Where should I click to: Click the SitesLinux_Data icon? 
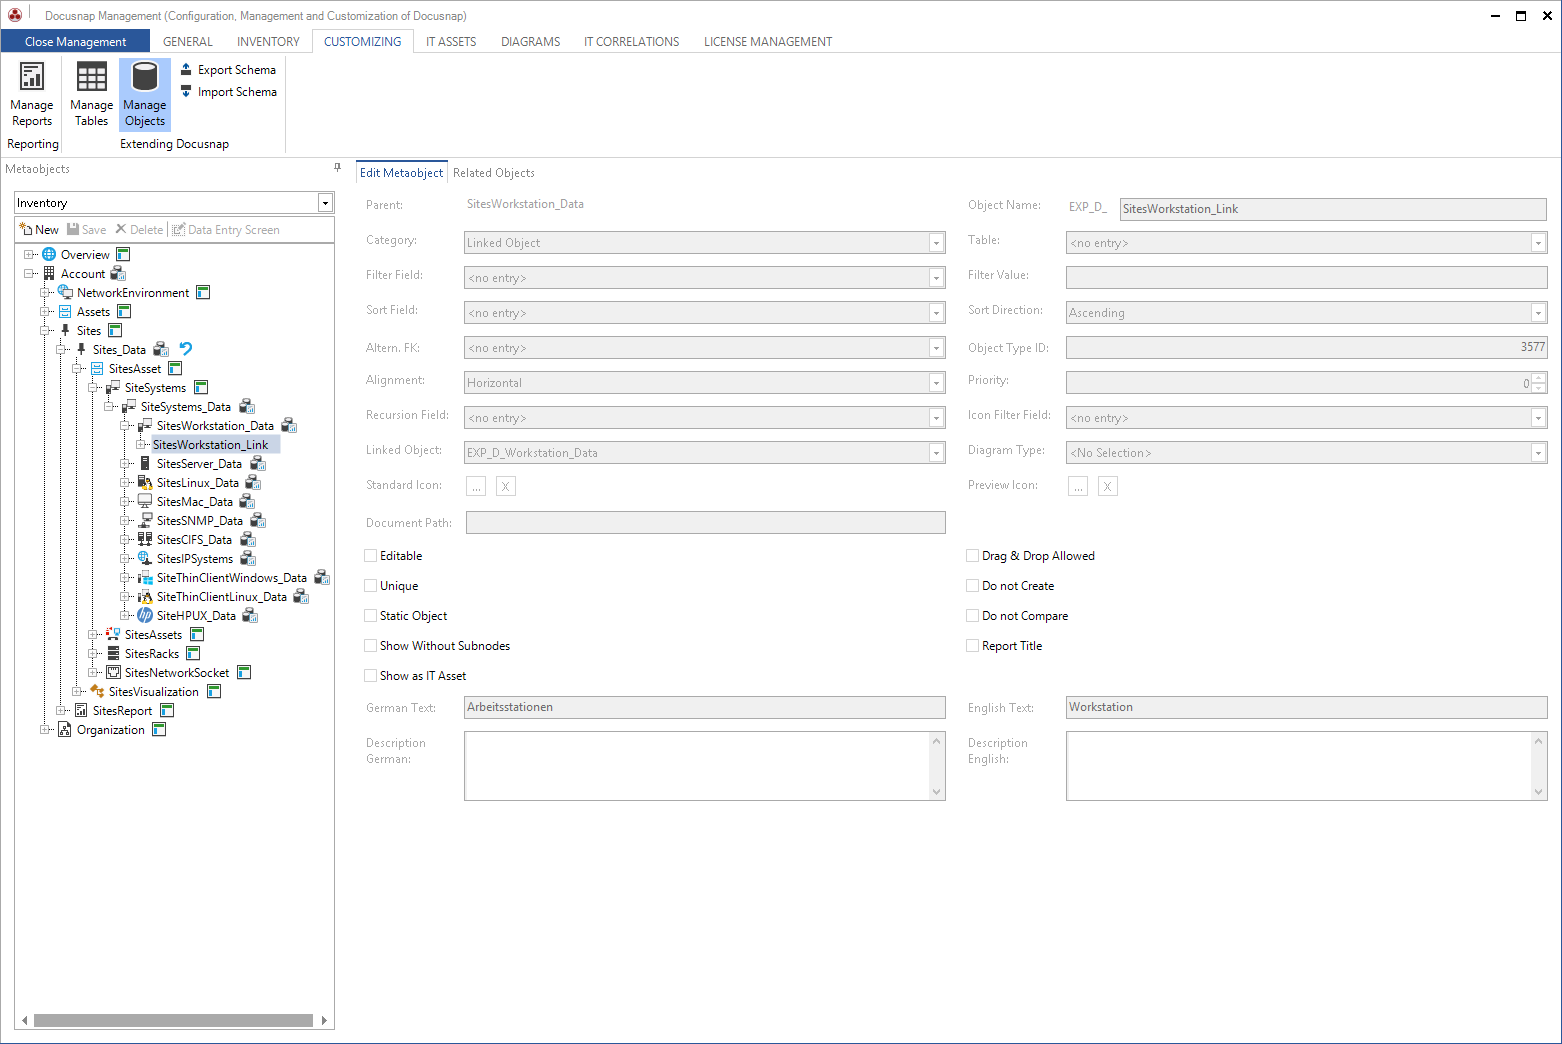(x=145, y=482)
